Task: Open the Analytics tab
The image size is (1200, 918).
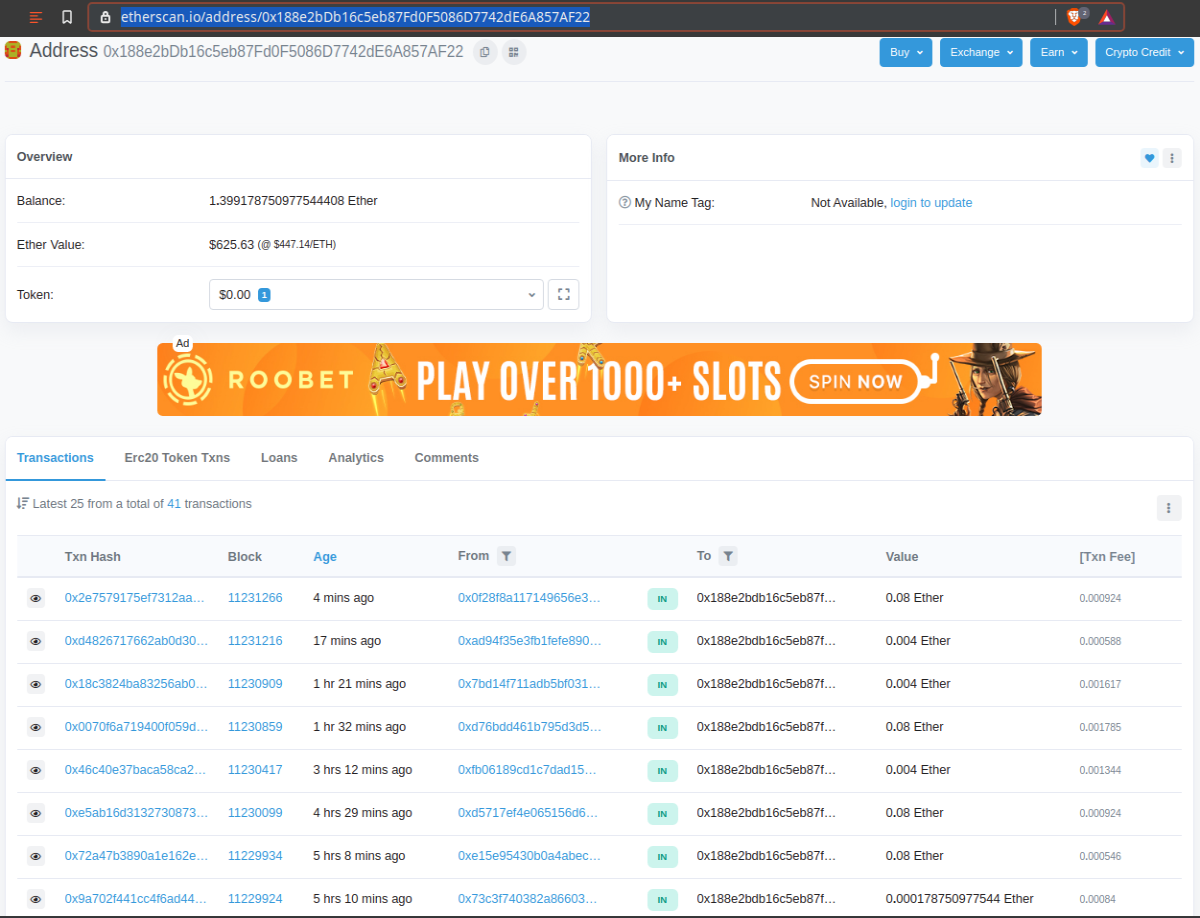Action: (x=356, y=458)
